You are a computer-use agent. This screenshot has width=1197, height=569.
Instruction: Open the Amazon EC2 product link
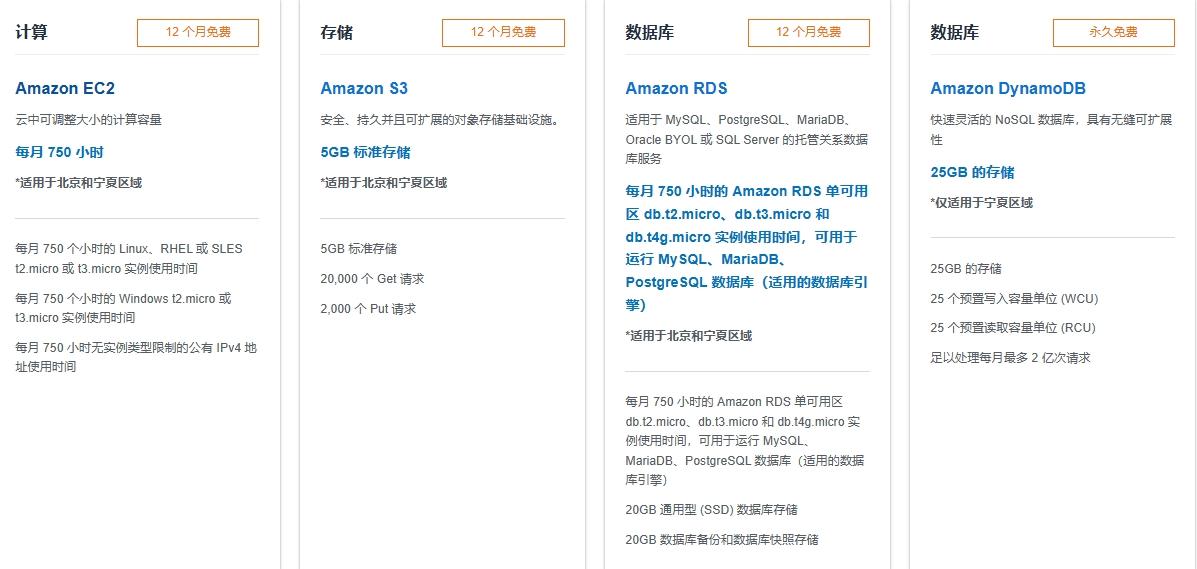point(65,88)
